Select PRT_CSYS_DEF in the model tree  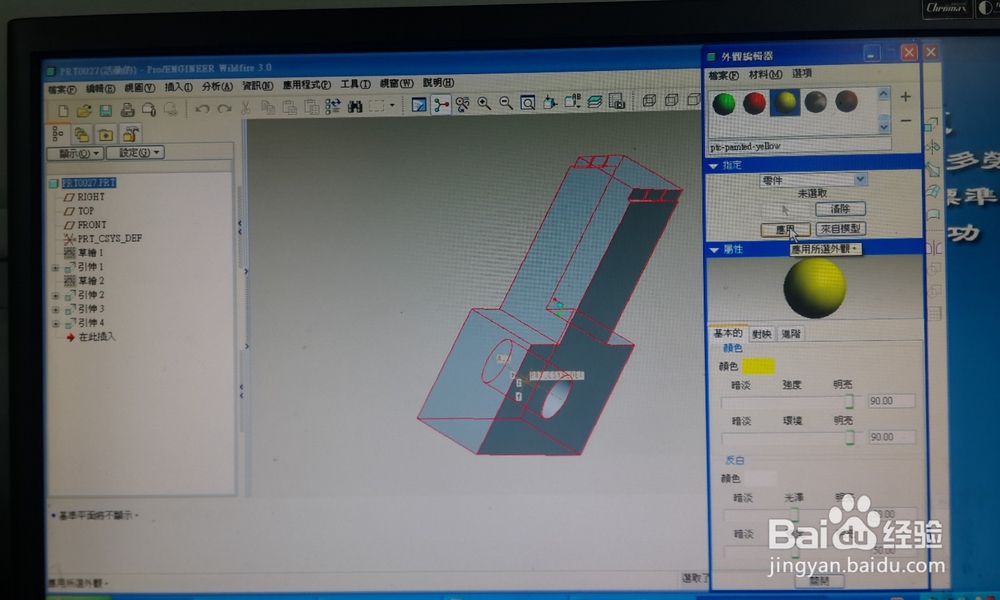[x=103, y=238]
